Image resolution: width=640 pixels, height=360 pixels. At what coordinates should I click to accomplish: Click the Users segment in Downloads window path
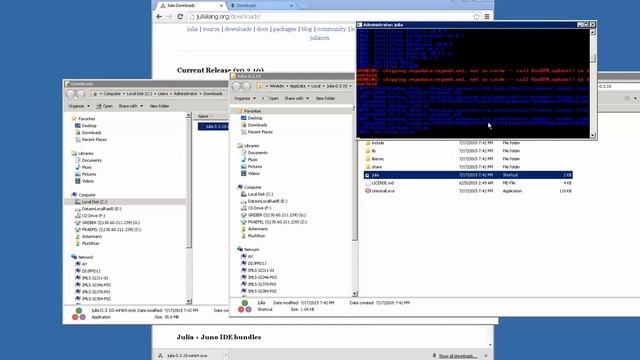162,93
